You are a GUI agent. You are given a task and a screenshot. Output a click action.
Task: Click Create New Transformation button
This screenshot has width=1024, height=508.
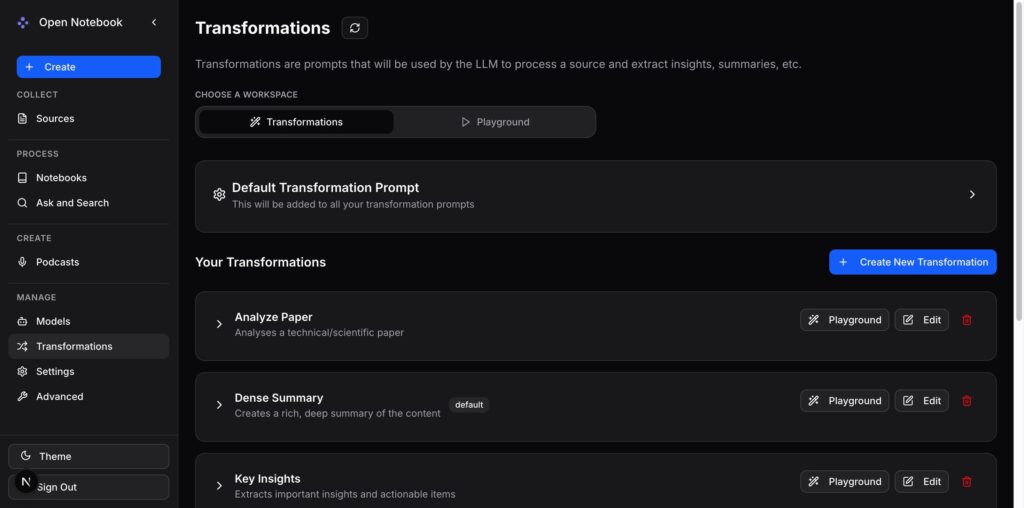tap(912, 262)
